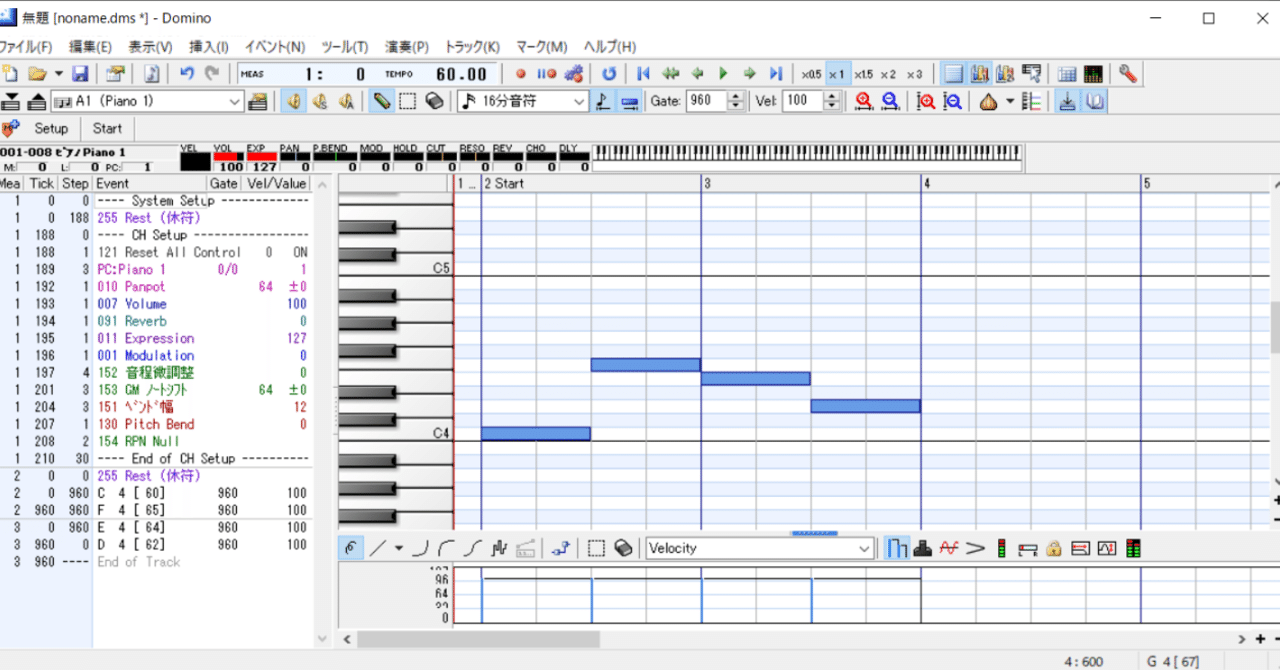This screenshot has width=1280, height=670.
Task: Select the S-curve draw tool
Action: tap(473, 548)
